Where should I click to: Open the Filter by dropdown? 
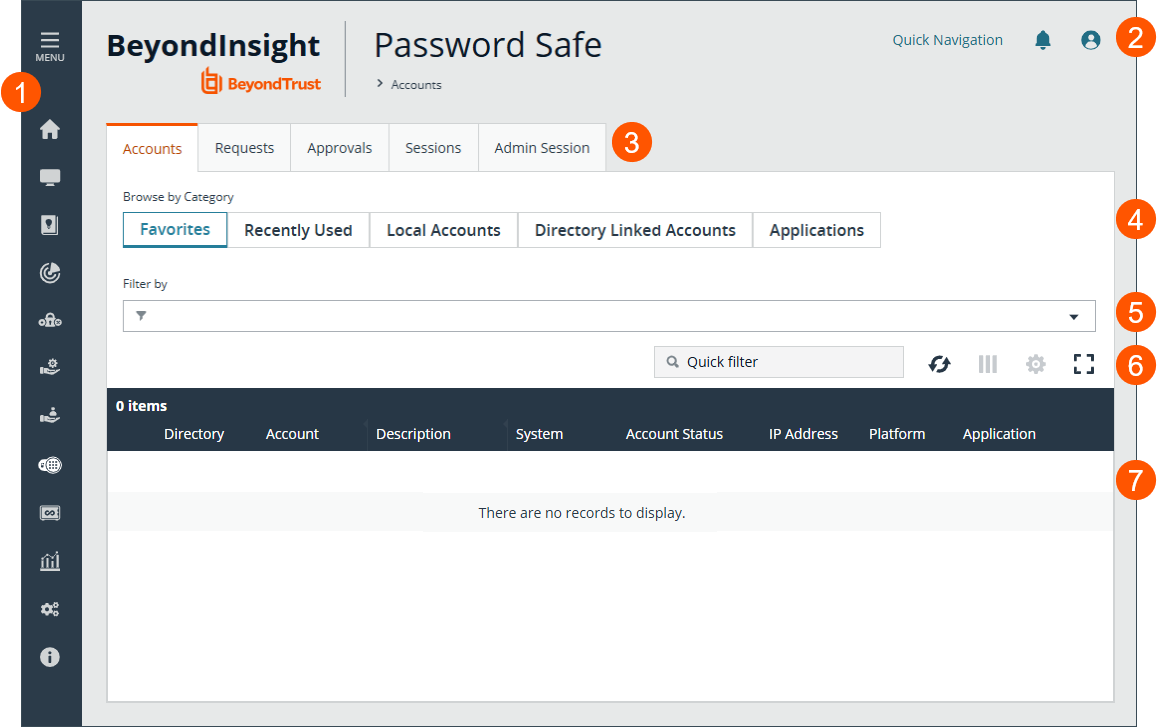(1074, 315)
